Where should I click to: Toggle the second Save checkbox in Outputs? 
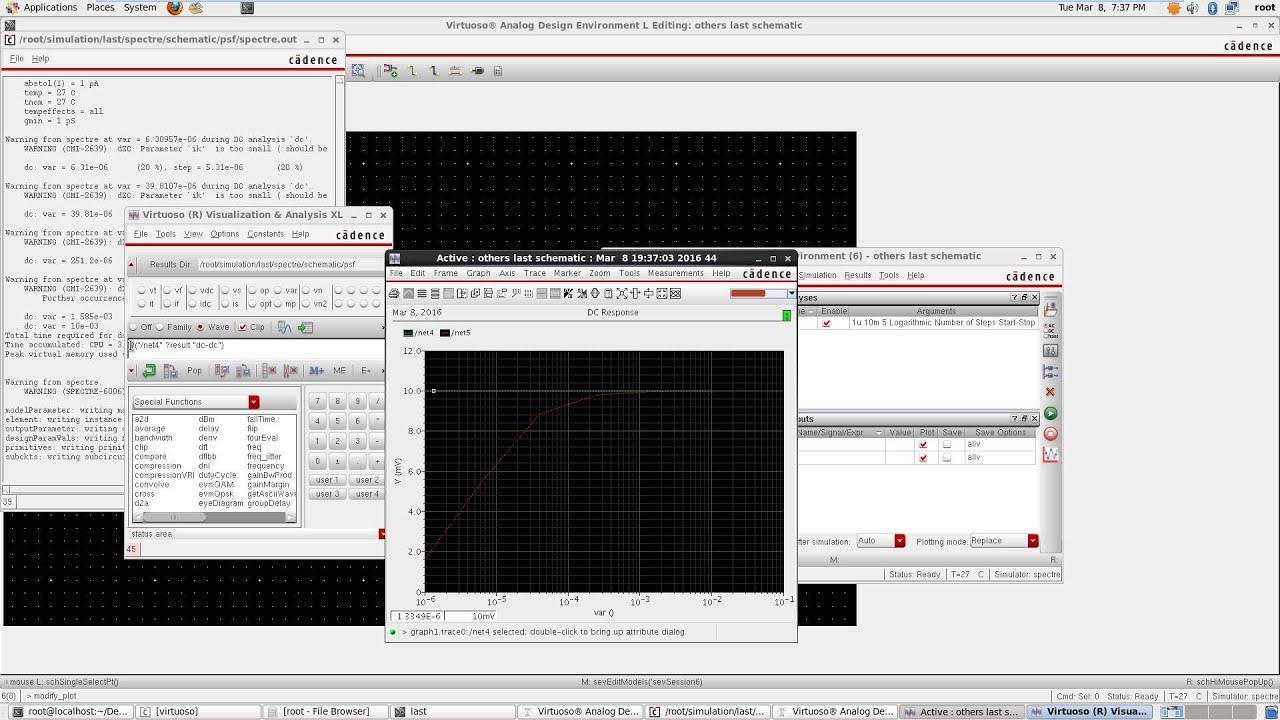pyautogui.click(x=947, y=457)
